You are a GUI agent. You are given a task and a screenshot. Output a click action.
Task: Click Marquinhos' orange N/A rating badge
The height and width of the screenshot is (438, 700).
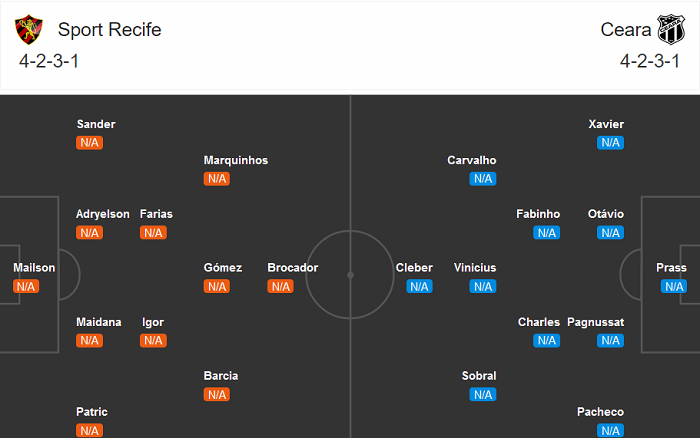[216, 179]
